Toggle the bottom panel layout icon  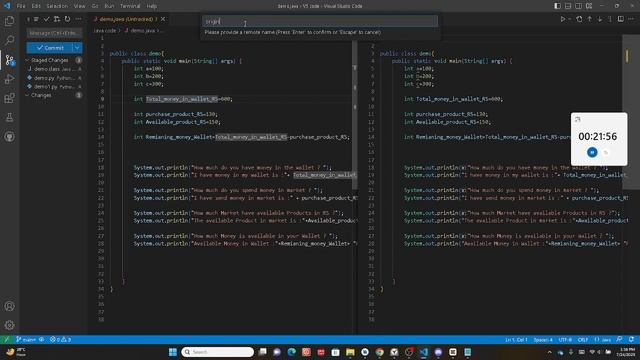[x=568, y=6]
